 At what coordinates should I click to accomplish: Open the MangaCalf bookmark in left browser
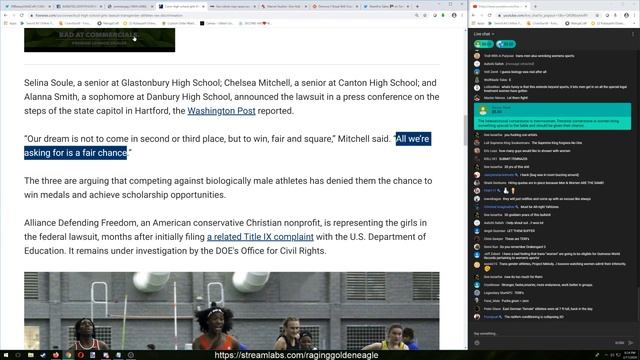[108, 23]
